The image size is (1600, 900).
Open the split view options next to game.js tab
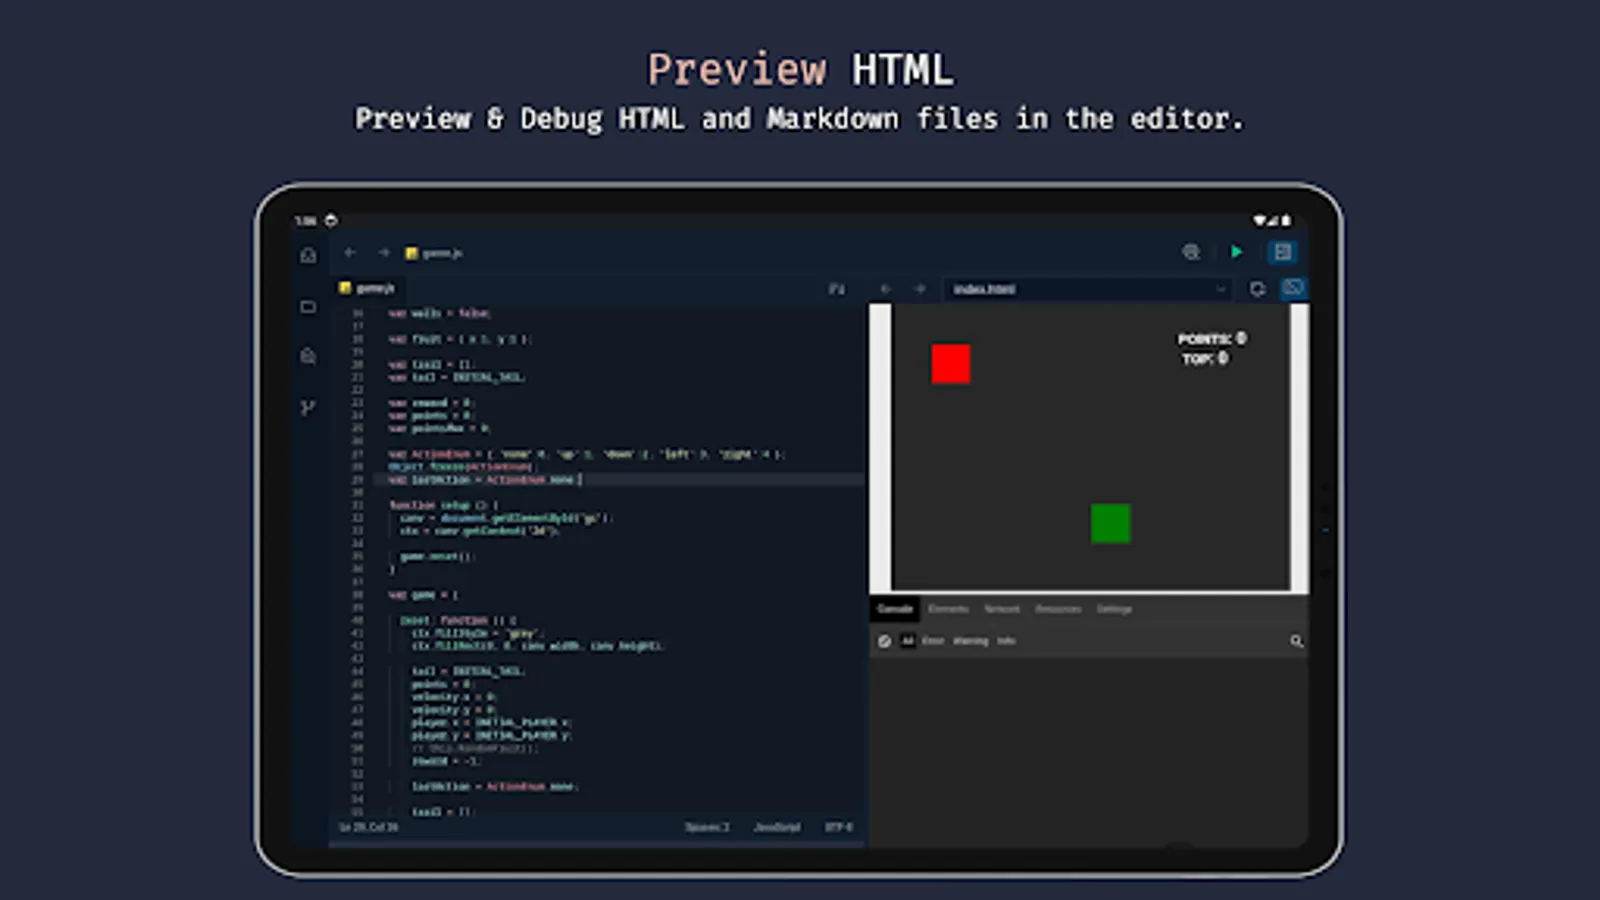point(836,288)
